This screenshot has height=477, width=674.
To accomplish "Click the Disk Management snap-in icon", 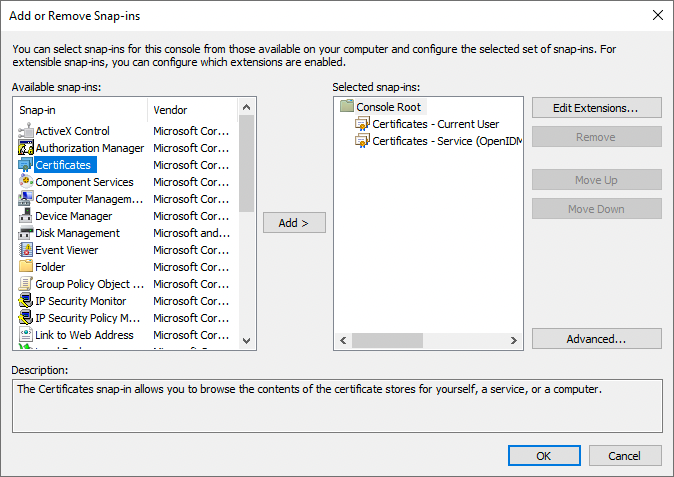I will click(x=26, y=233).
